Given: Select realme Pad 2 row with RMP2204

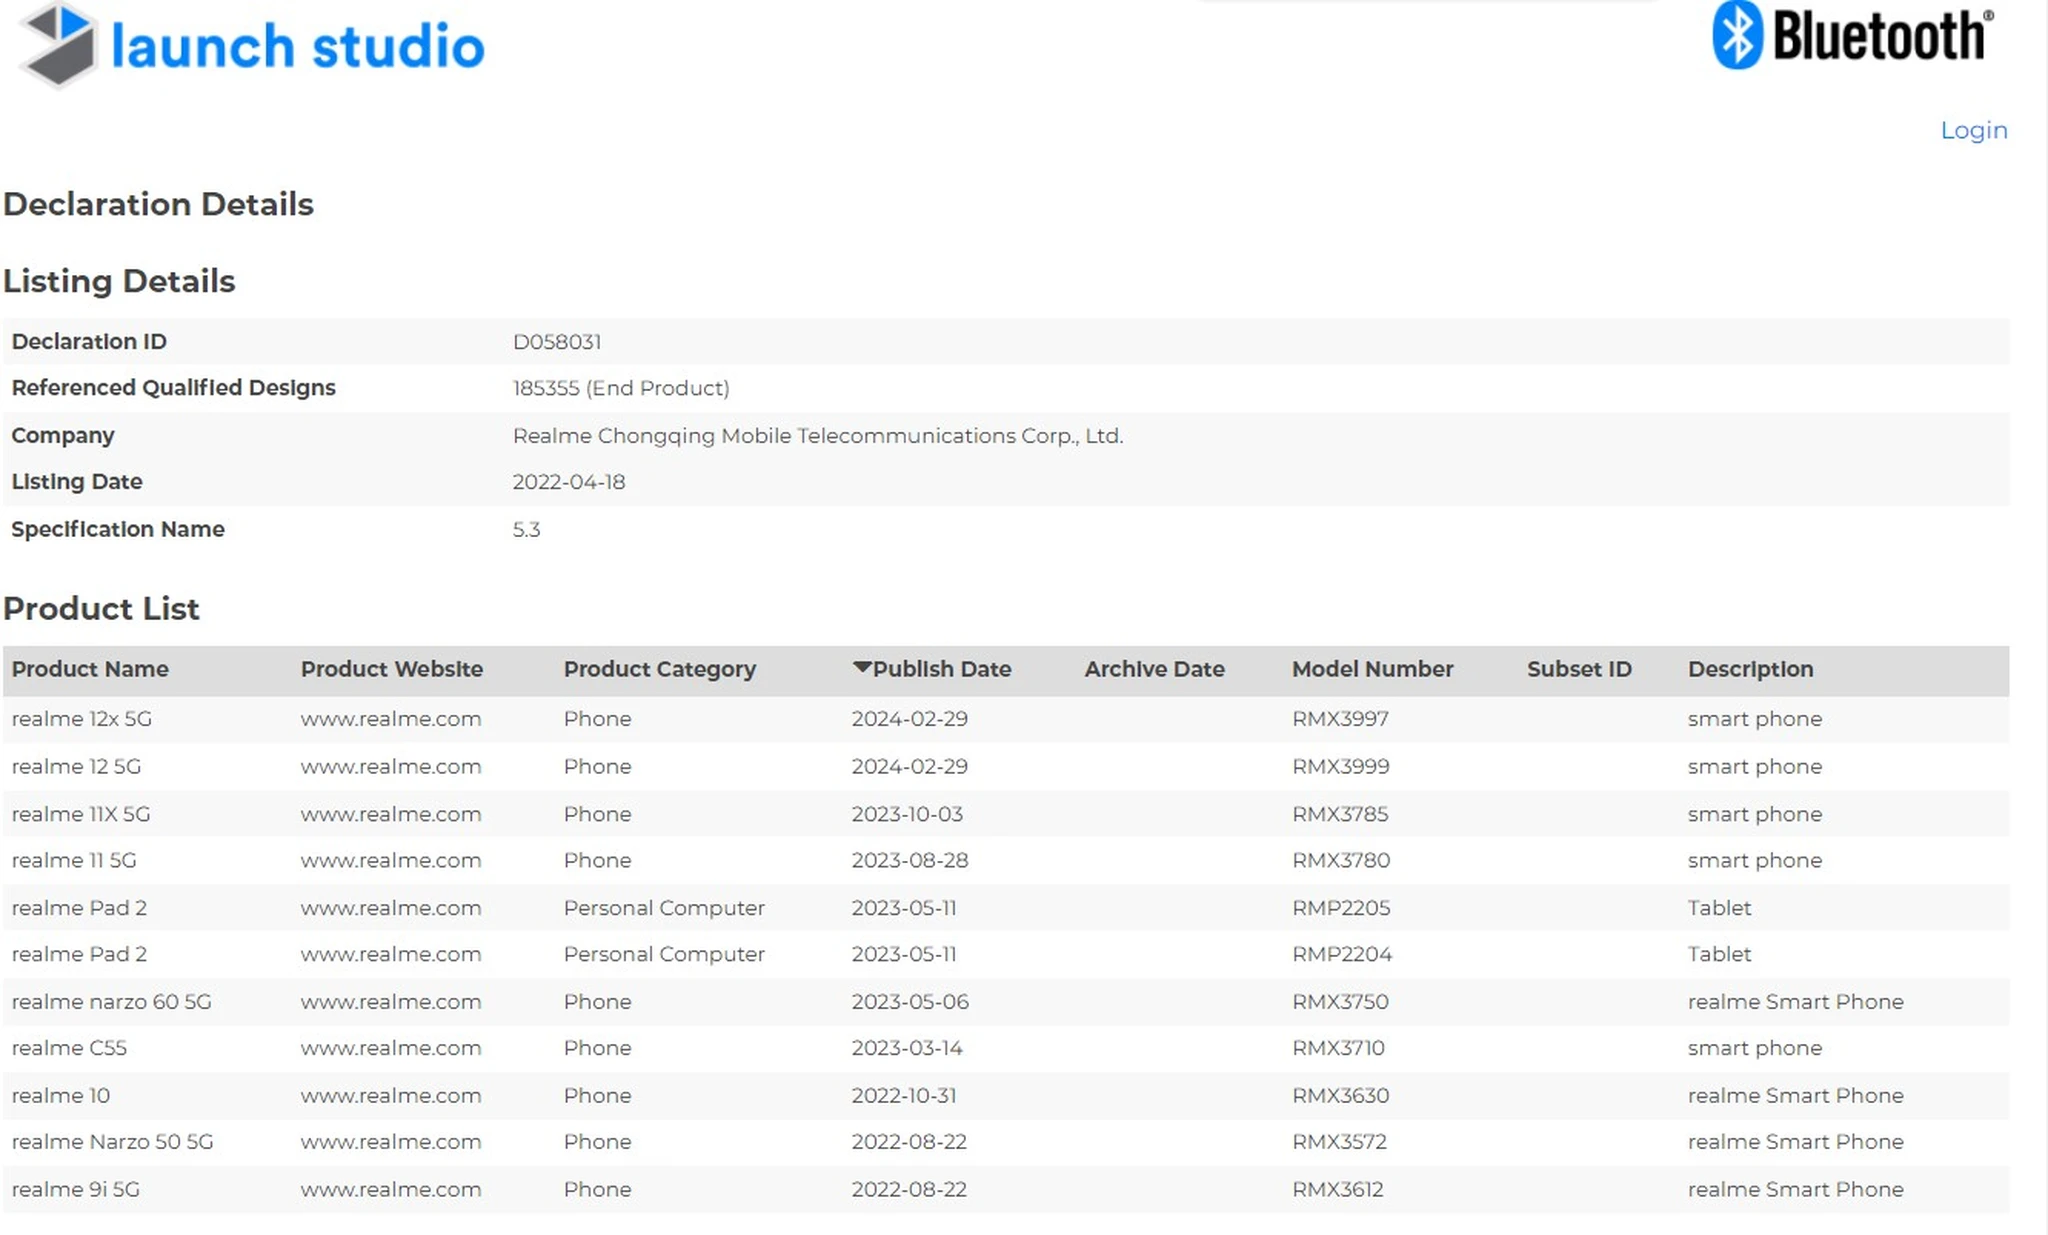Looking at the screenshot, I should click(1005, 954).
